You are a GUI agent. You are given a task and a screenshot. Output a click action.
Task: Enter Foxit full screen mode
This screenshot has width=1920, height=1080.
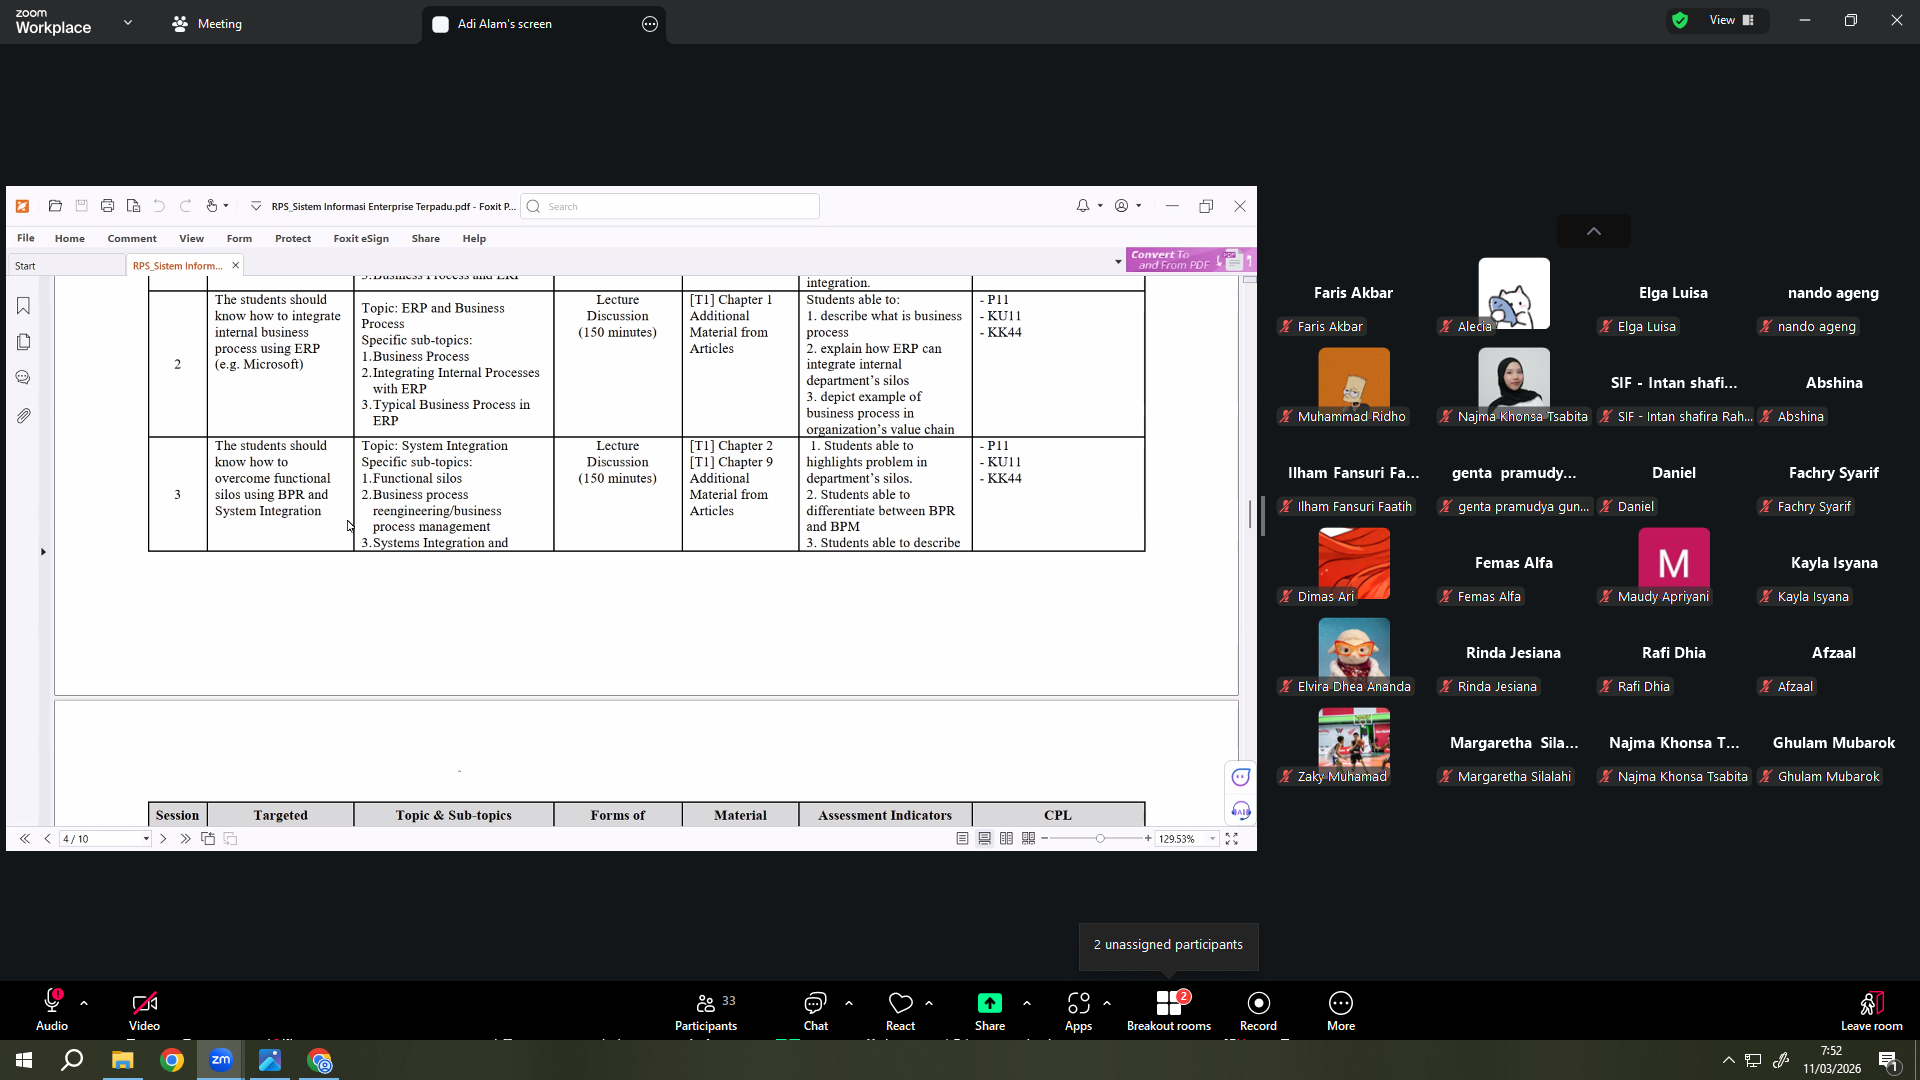(x=1232, y=839)
